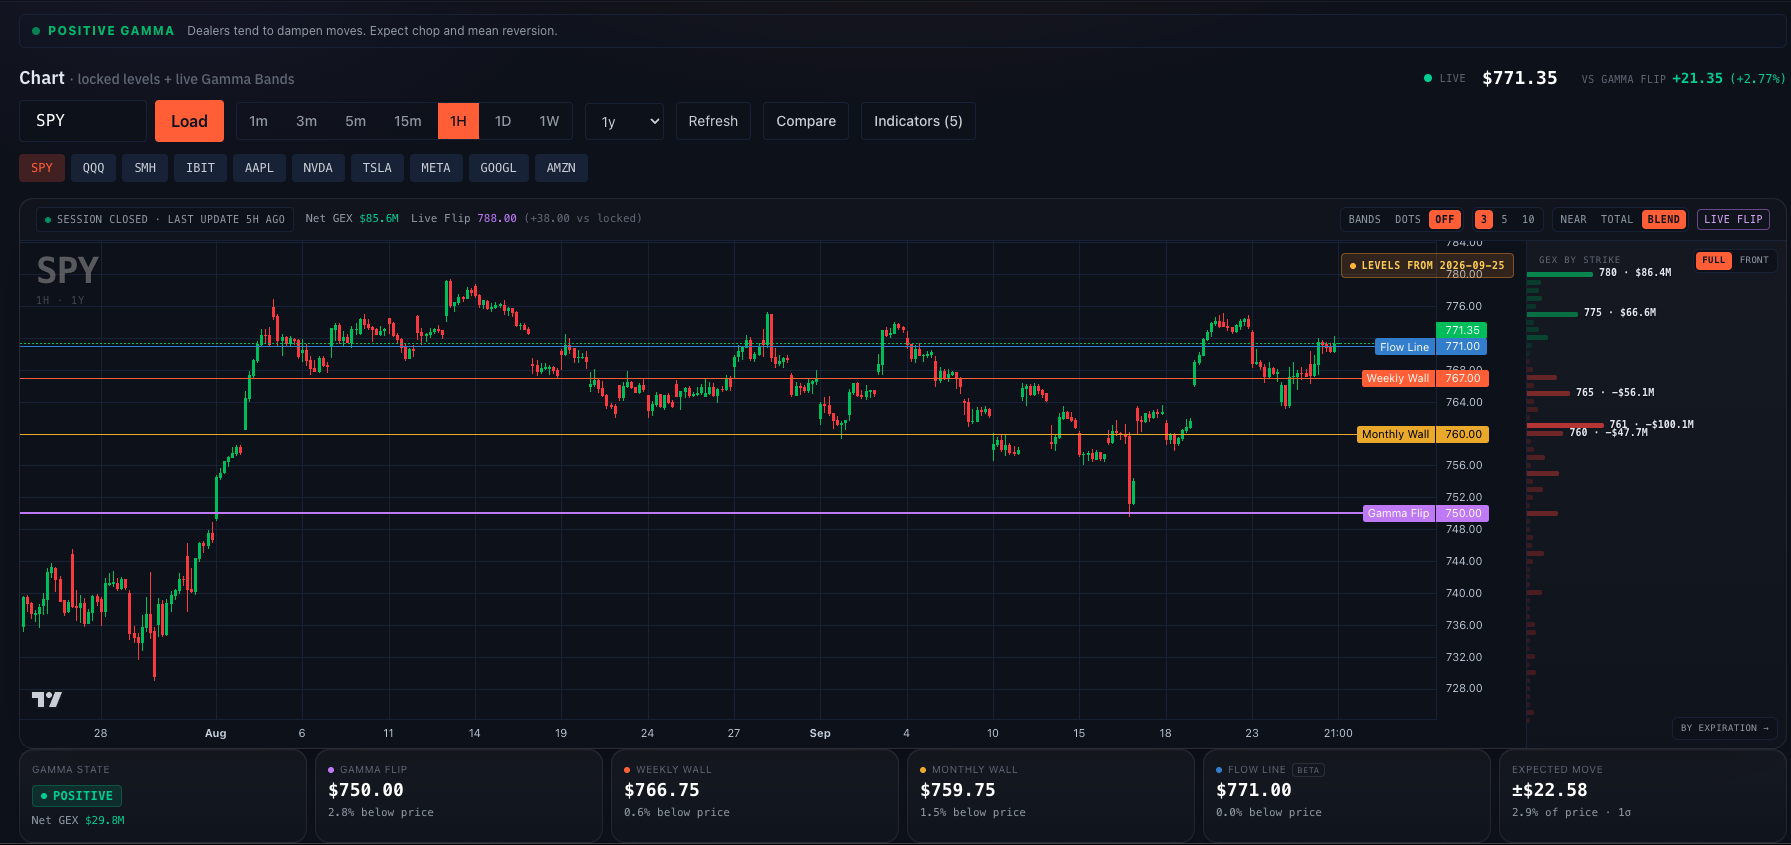The width and height of the screenshot is (1791, 845).
Task: Load the IBIT ticker chip
Action: pyautogui.click(x=200, y=168)
